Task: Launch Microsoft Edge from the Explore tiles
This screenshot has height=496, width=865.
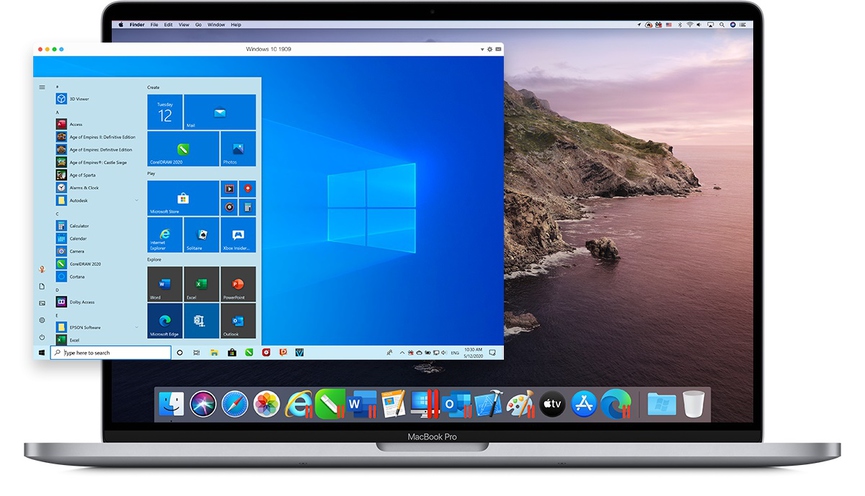Action: pos(164,321)
